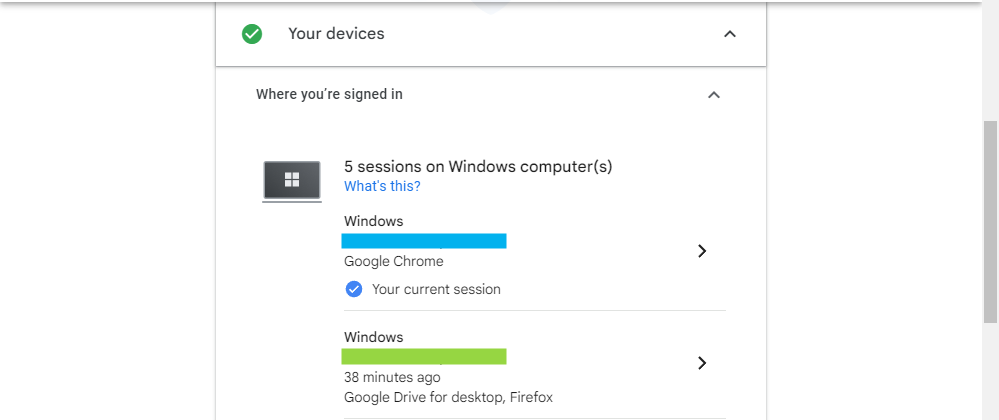This screenshot has width=999, height=420.
Task: Collapse the Where you're signed in panel
Action: pyautogui.click(x=713, y=95)
